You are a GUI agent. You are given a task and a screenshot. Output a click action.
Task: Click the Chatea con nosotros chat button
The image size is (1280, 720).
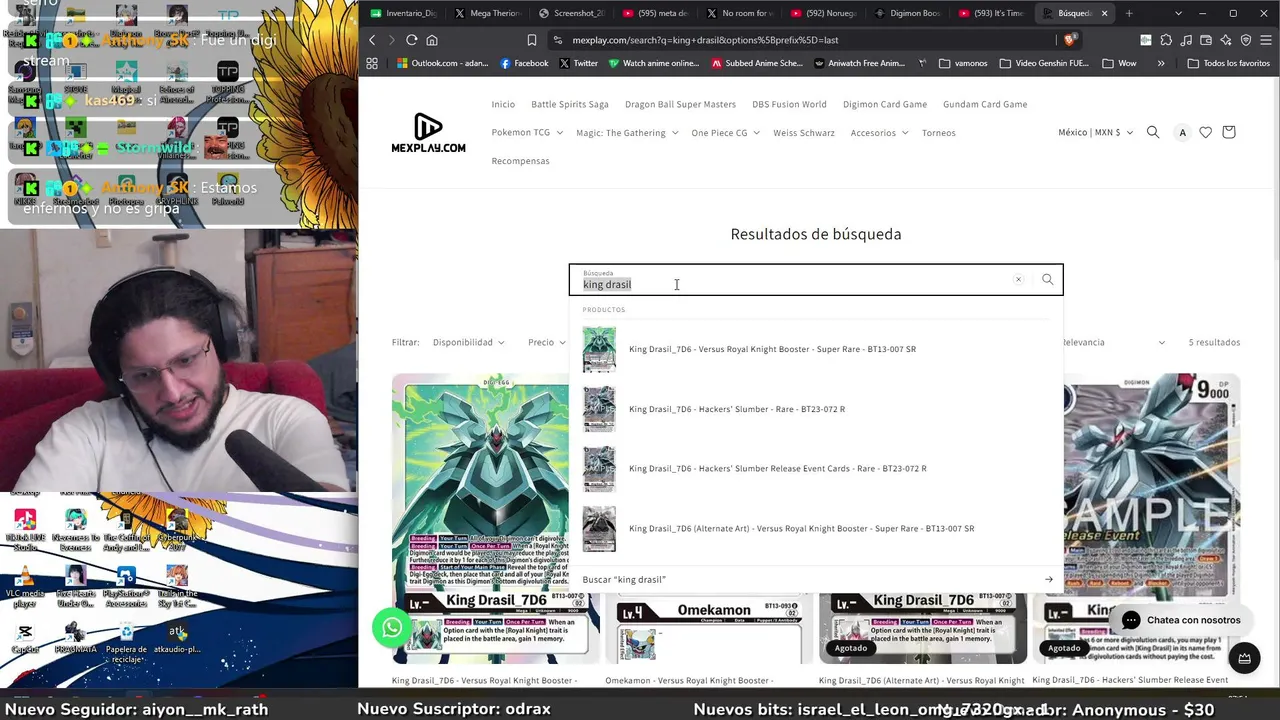[x=1181, y=620]
